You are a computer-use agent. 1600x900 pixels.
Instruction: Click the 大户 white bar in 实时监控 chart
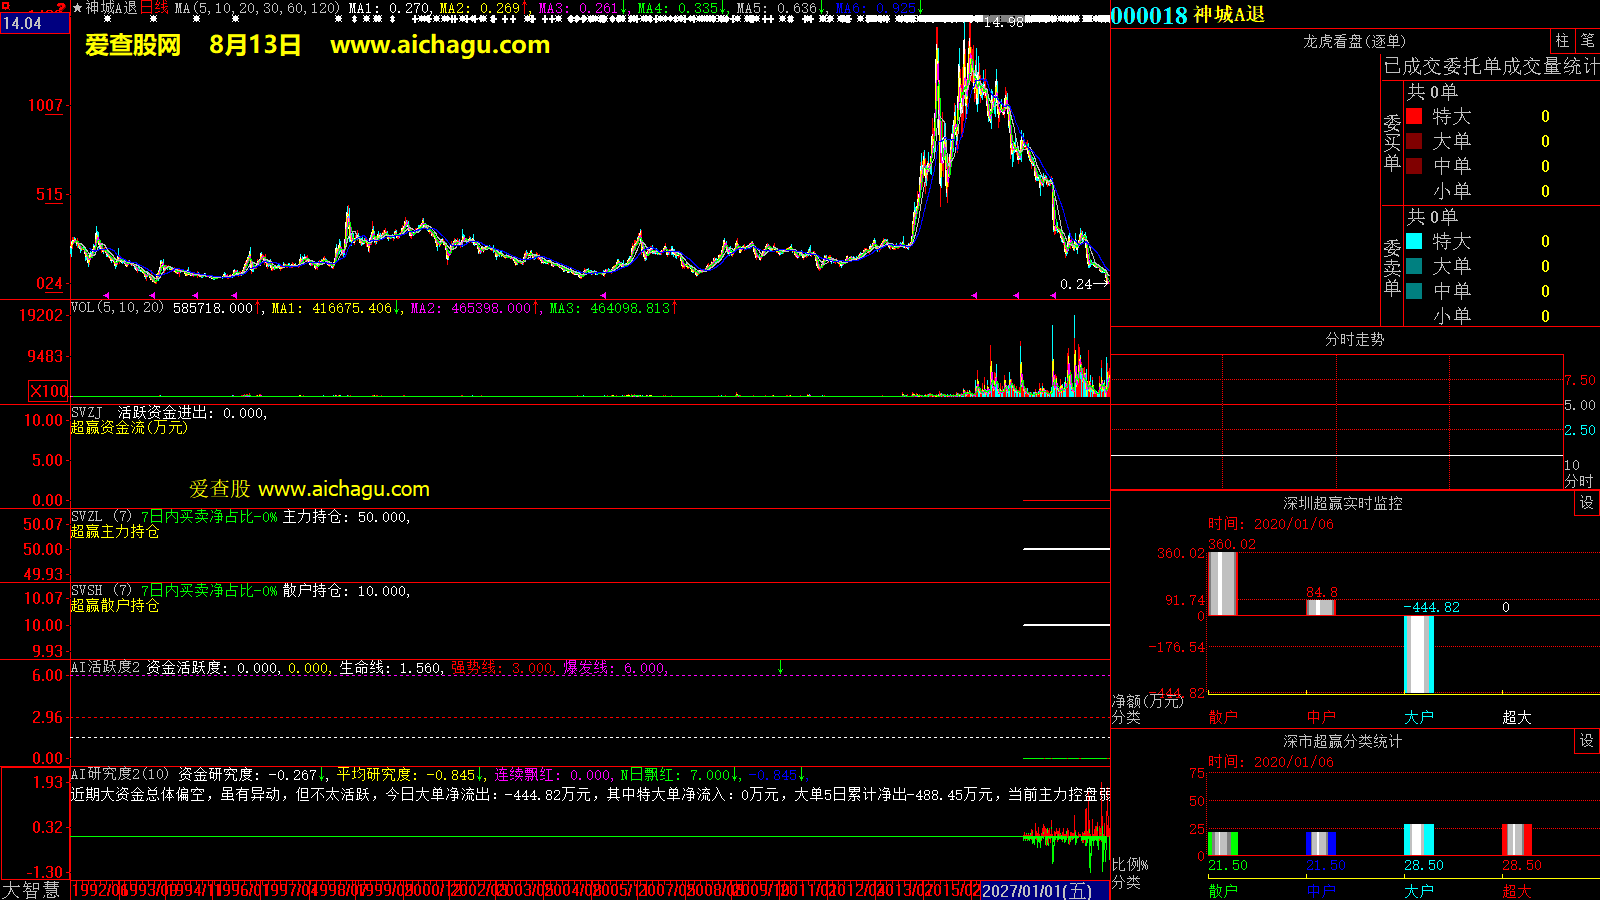pyautogui.click(x=1418, y=654)
